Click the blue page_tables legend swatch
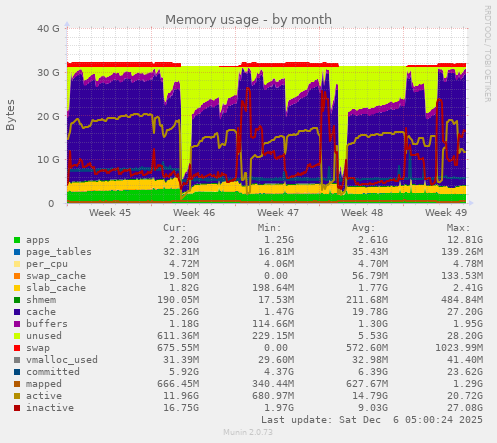 coord(17,252)
